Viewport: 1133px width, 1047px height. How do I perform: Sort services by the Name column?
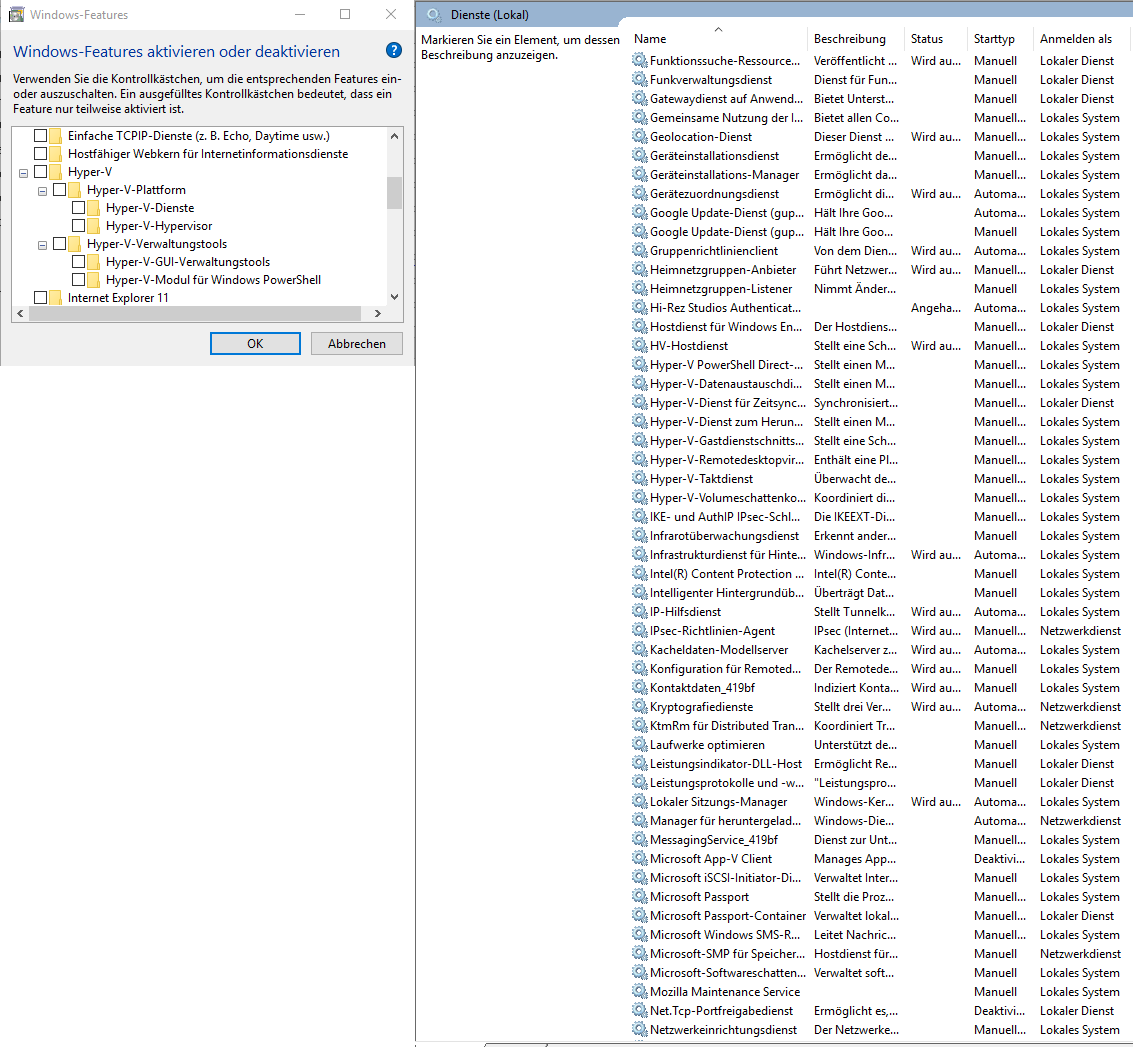(x=716, y=38)
